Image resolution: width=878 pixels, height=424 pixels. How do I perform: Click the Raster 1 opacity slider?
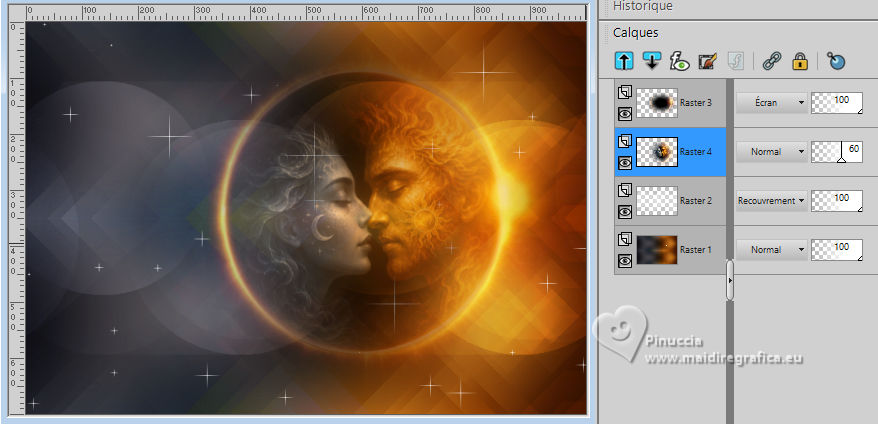click(837, 250)
